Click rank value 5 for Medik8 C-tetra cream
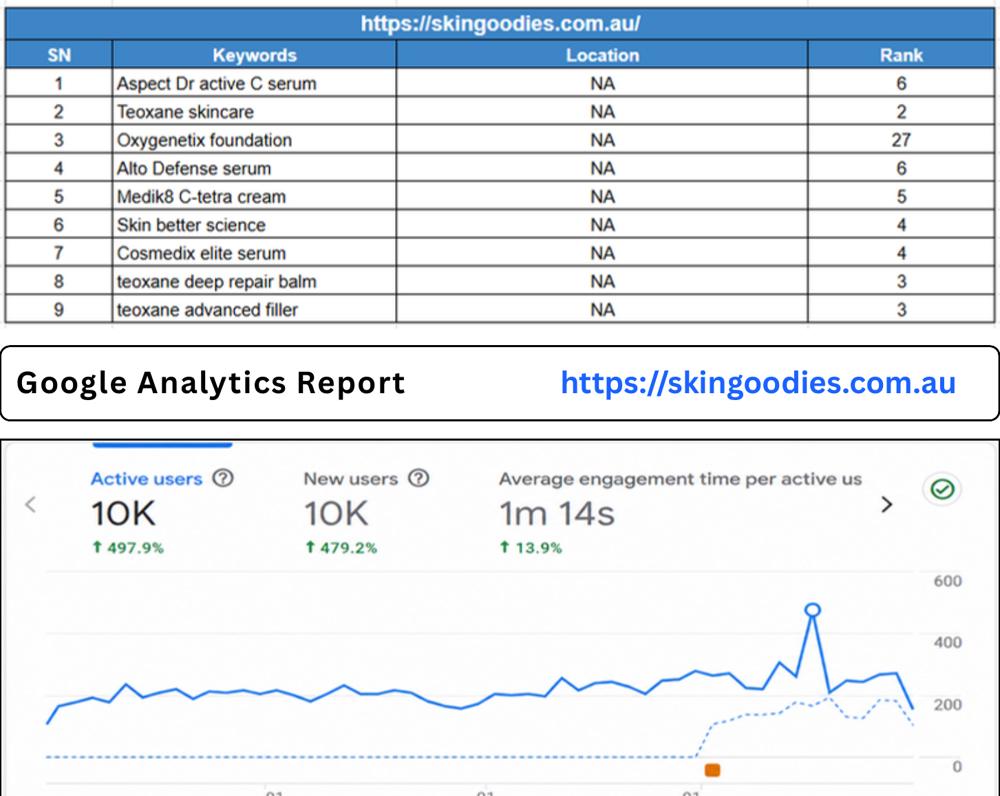This screenshot has height=796, width=1000. (x=901, y=196)
